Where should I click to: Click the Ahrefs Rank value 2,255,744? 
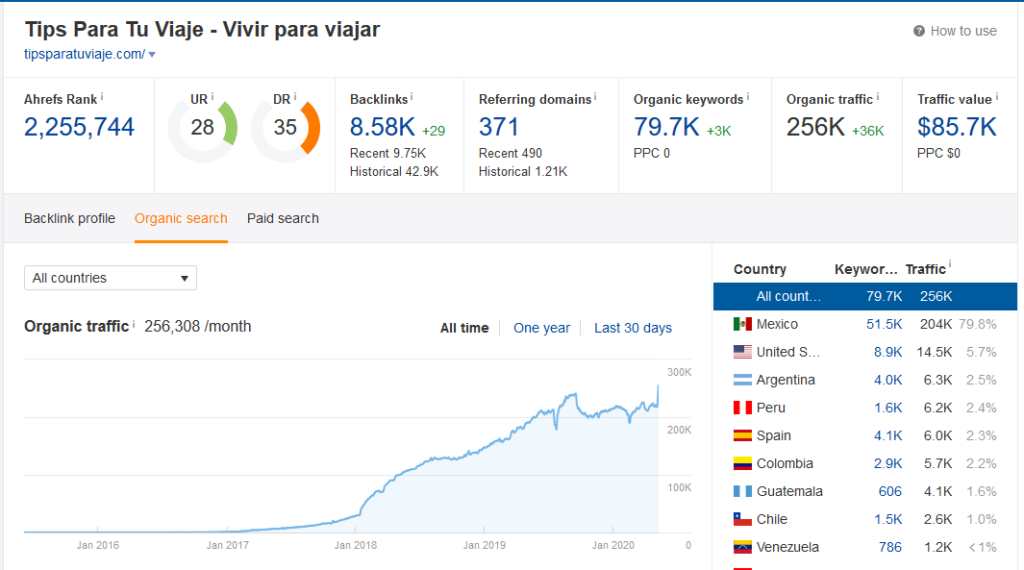point(79,127)
